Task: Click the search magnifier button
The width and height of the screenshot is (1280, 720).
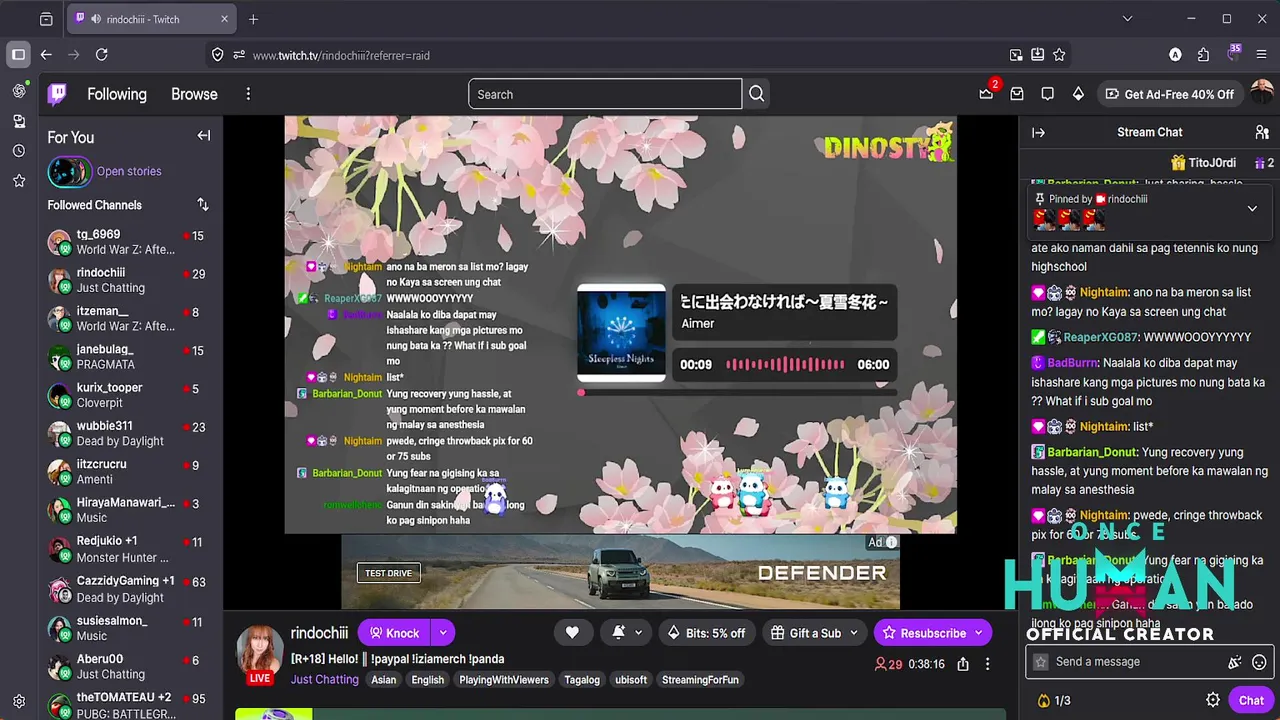Action: pyautogui.click(x=757, y=94)
